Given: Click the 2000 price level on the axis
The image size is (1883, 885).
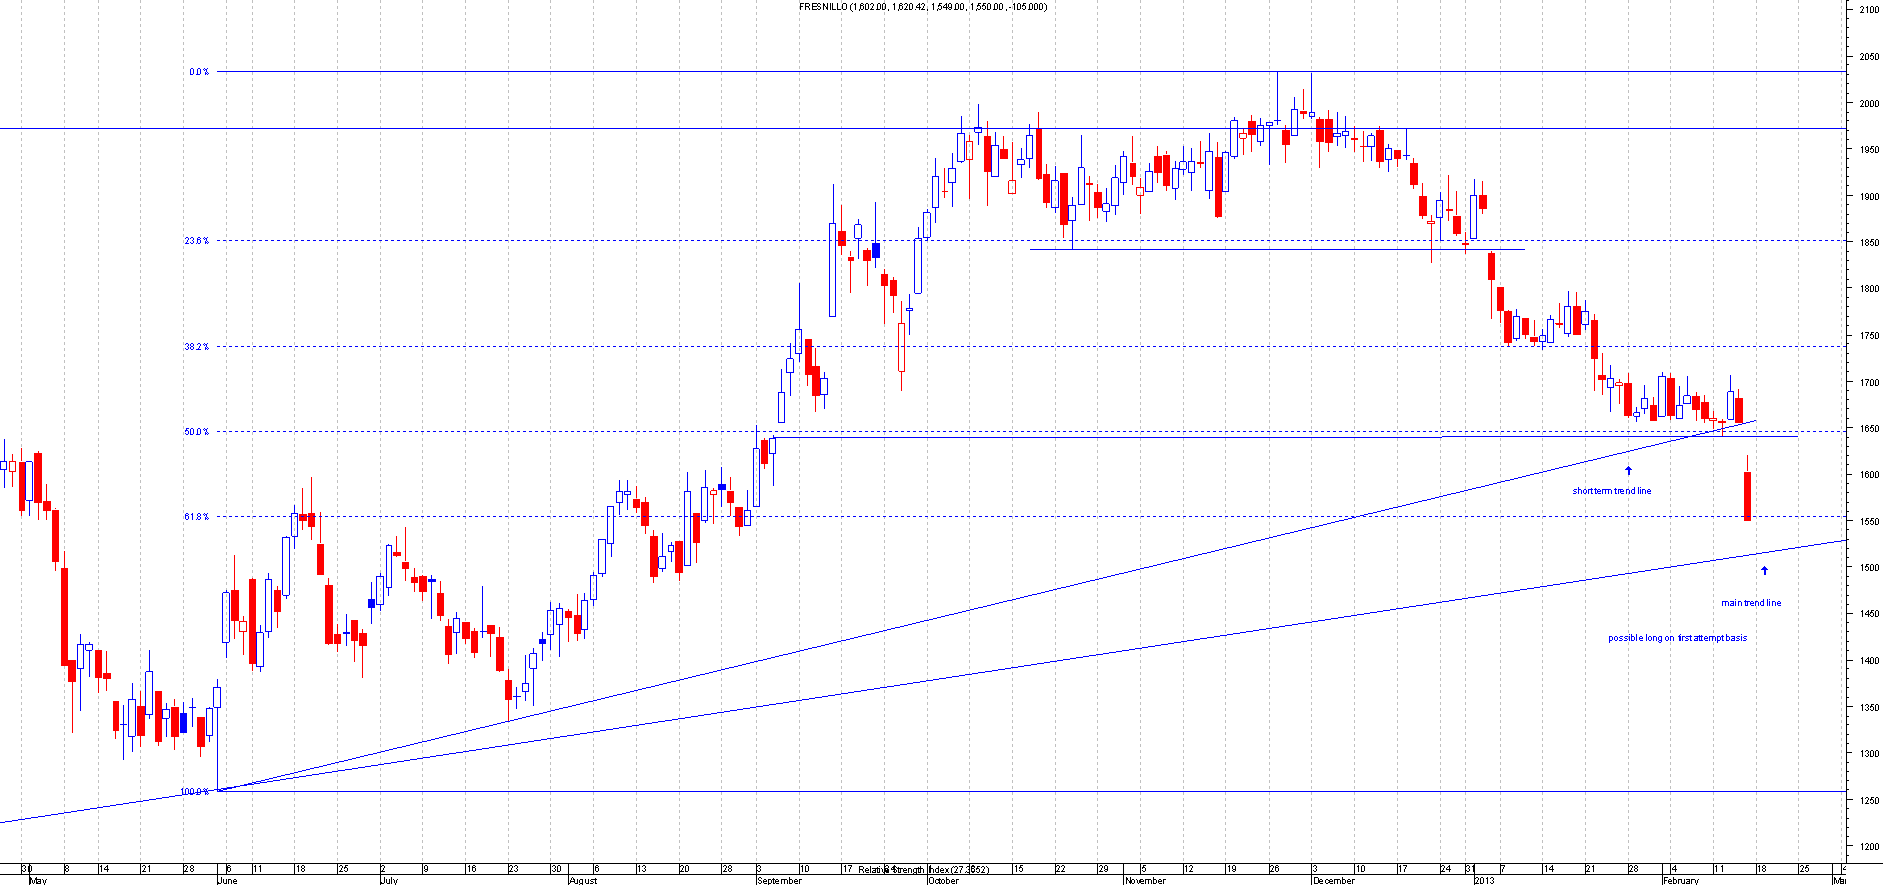Looking at the screenshot, I should (1868, 104).
